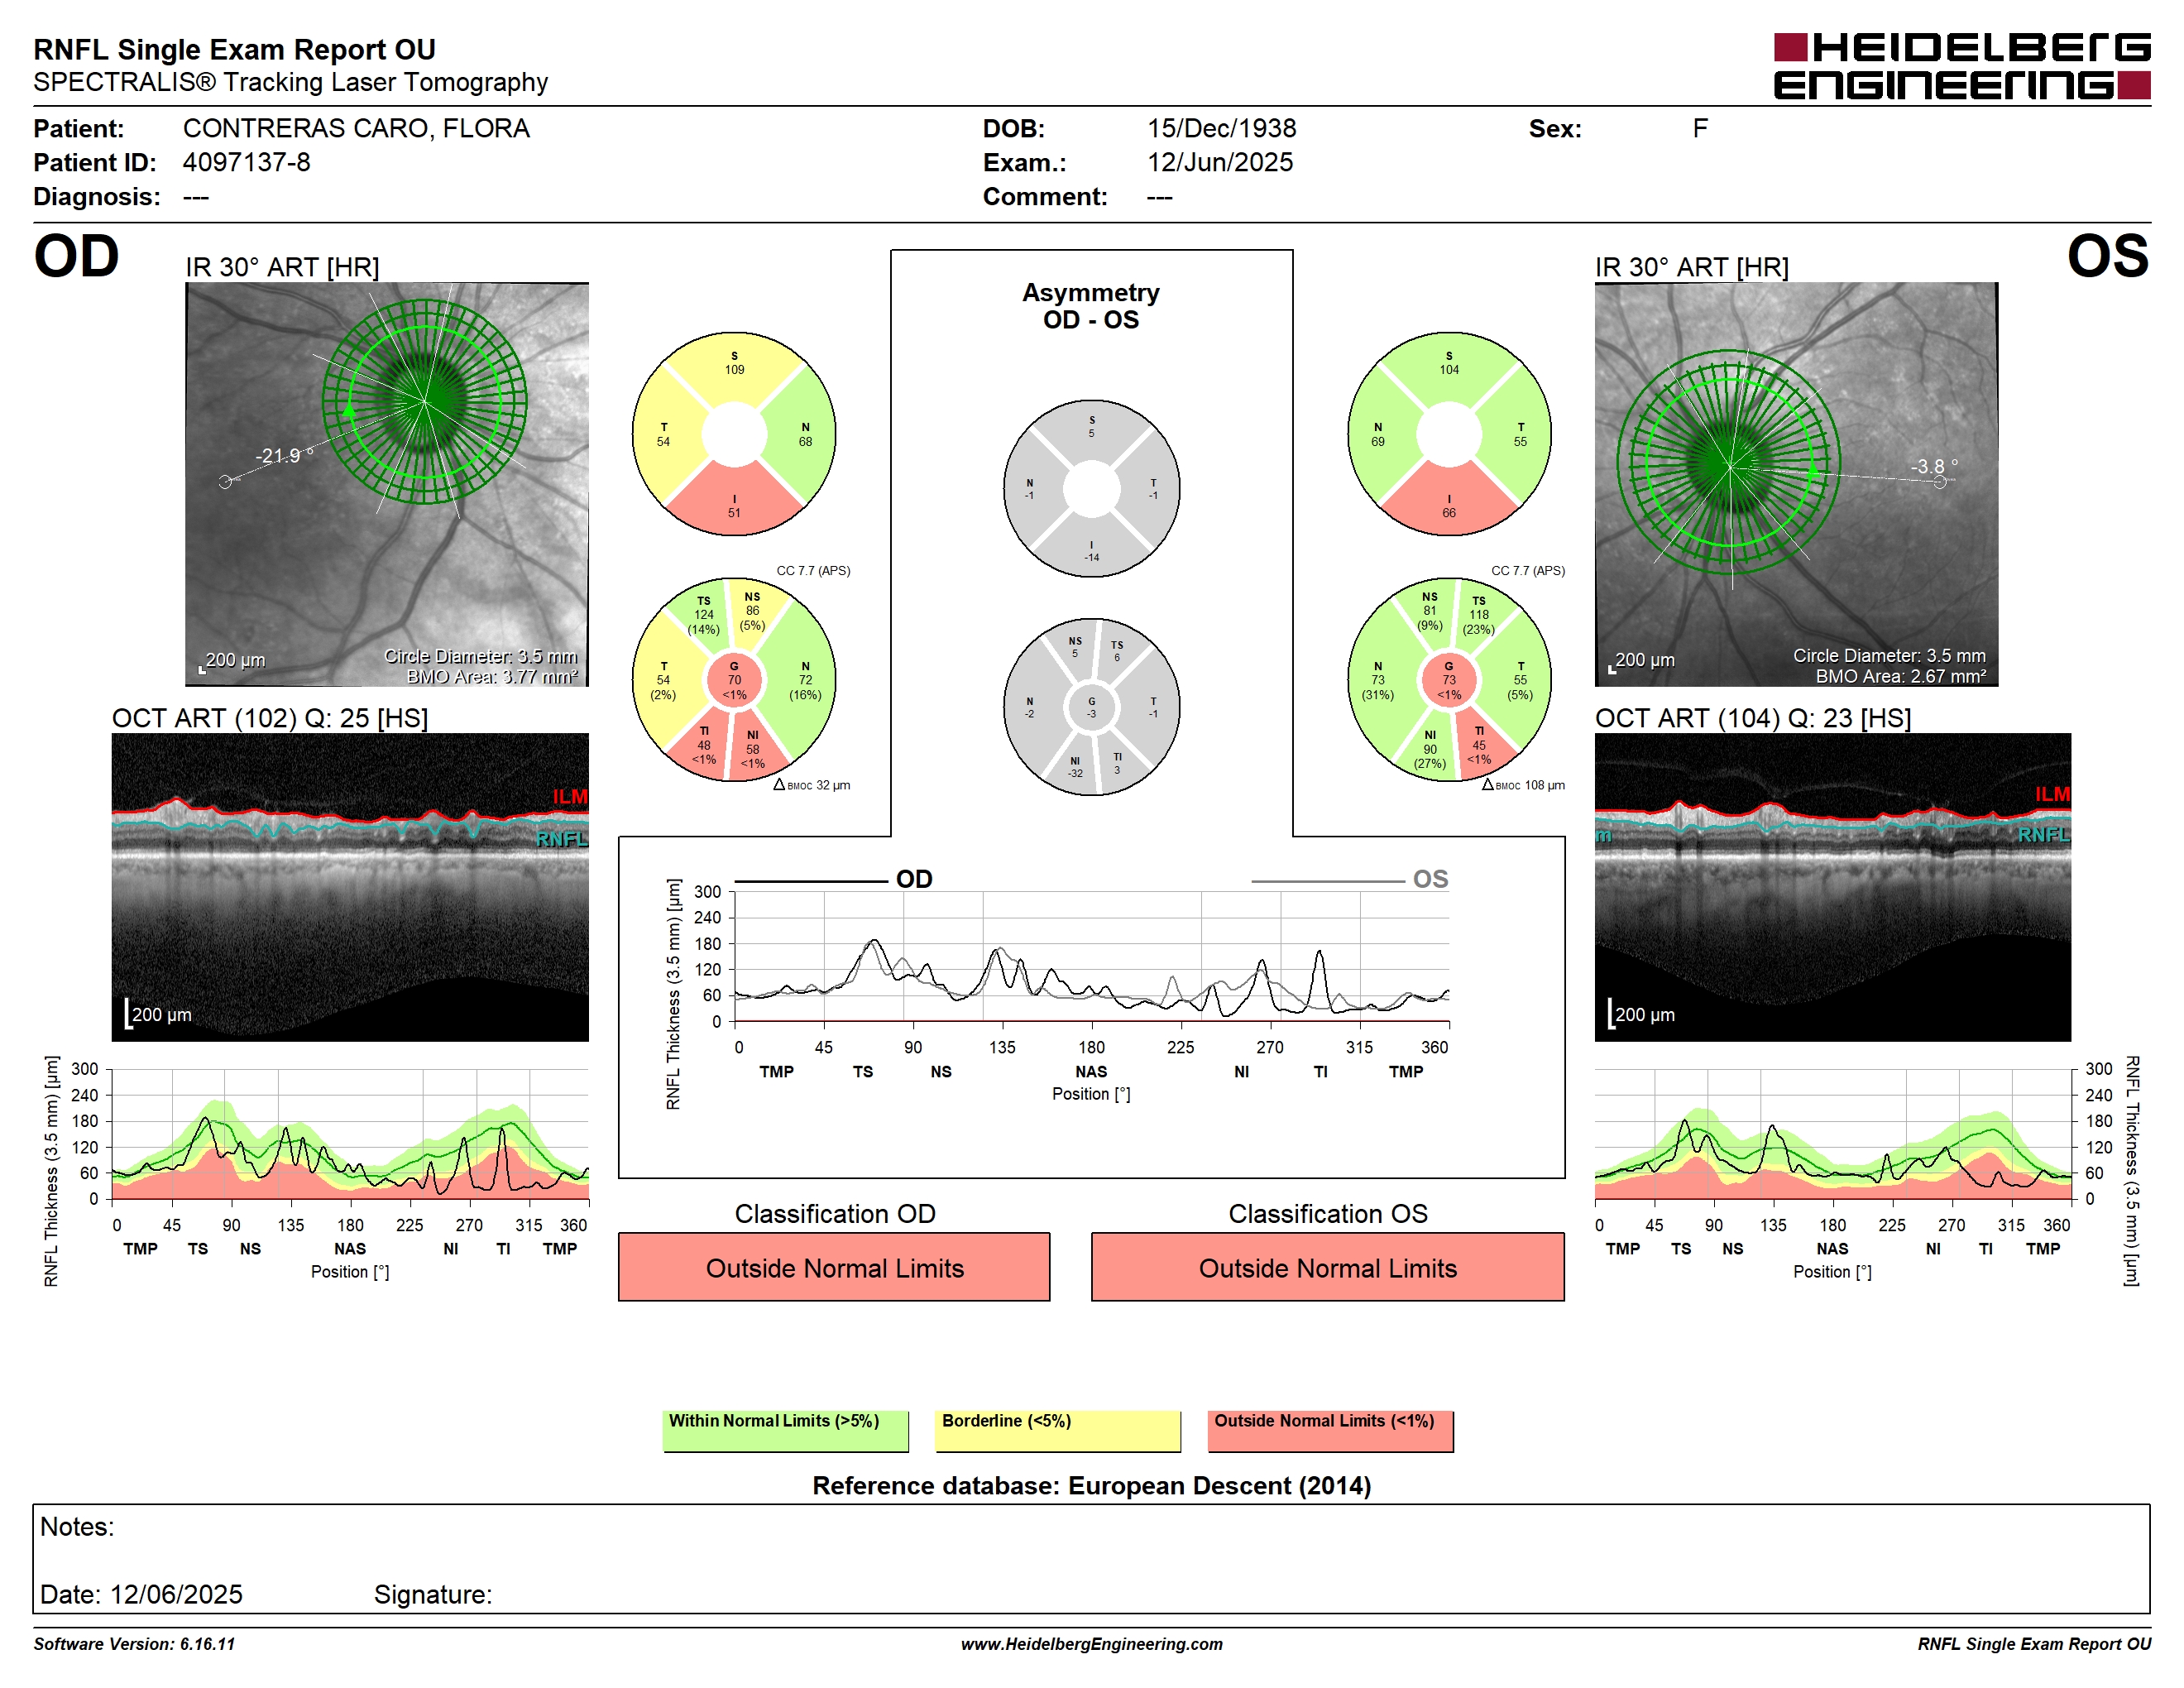
Task: Click the OD NI 58 sector
Action: pyautogui.click(x=752, y=749)
